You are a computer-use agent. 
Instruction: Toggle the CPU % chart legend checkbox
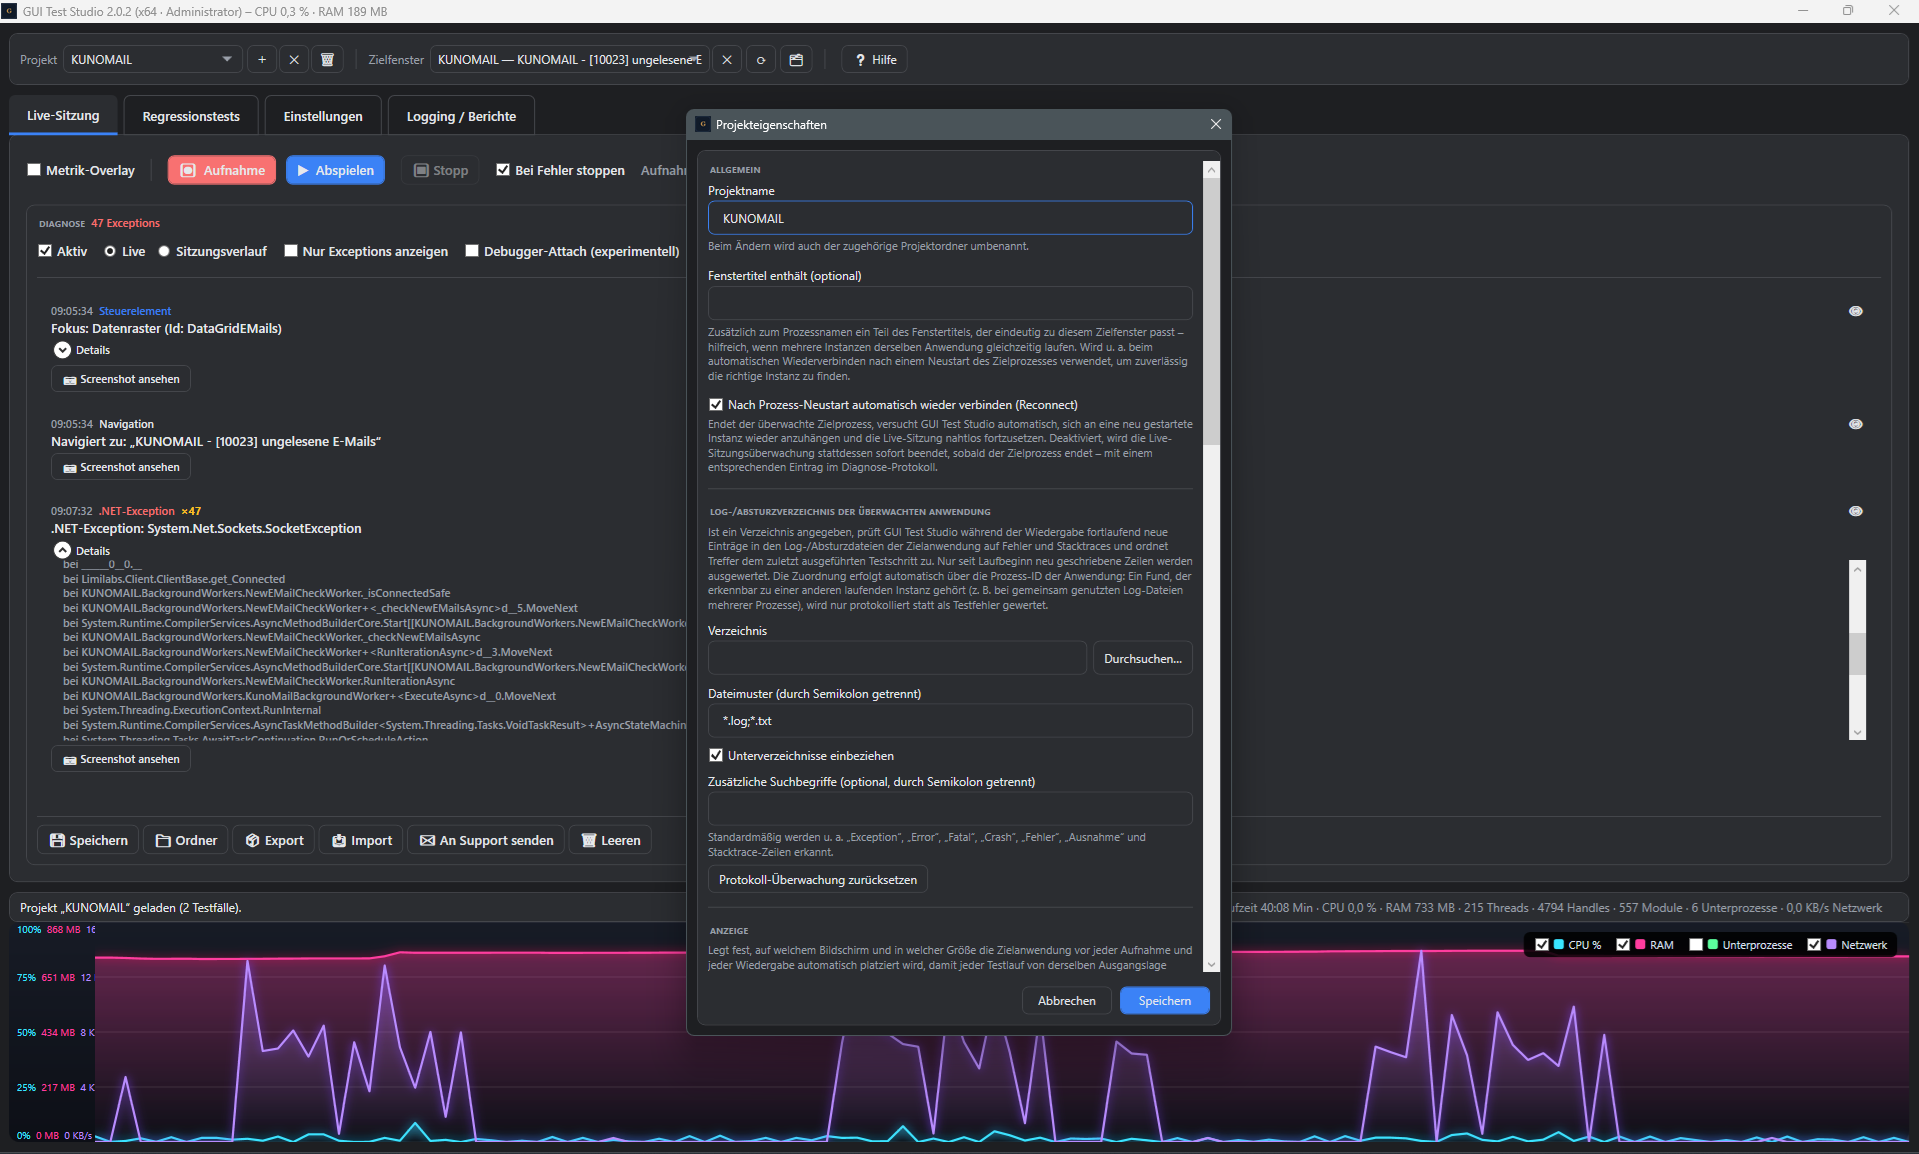pos(1542,945)
